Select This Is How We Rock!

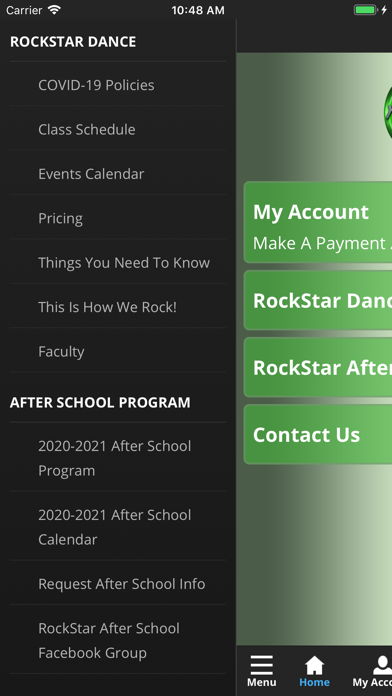(118, 307)
